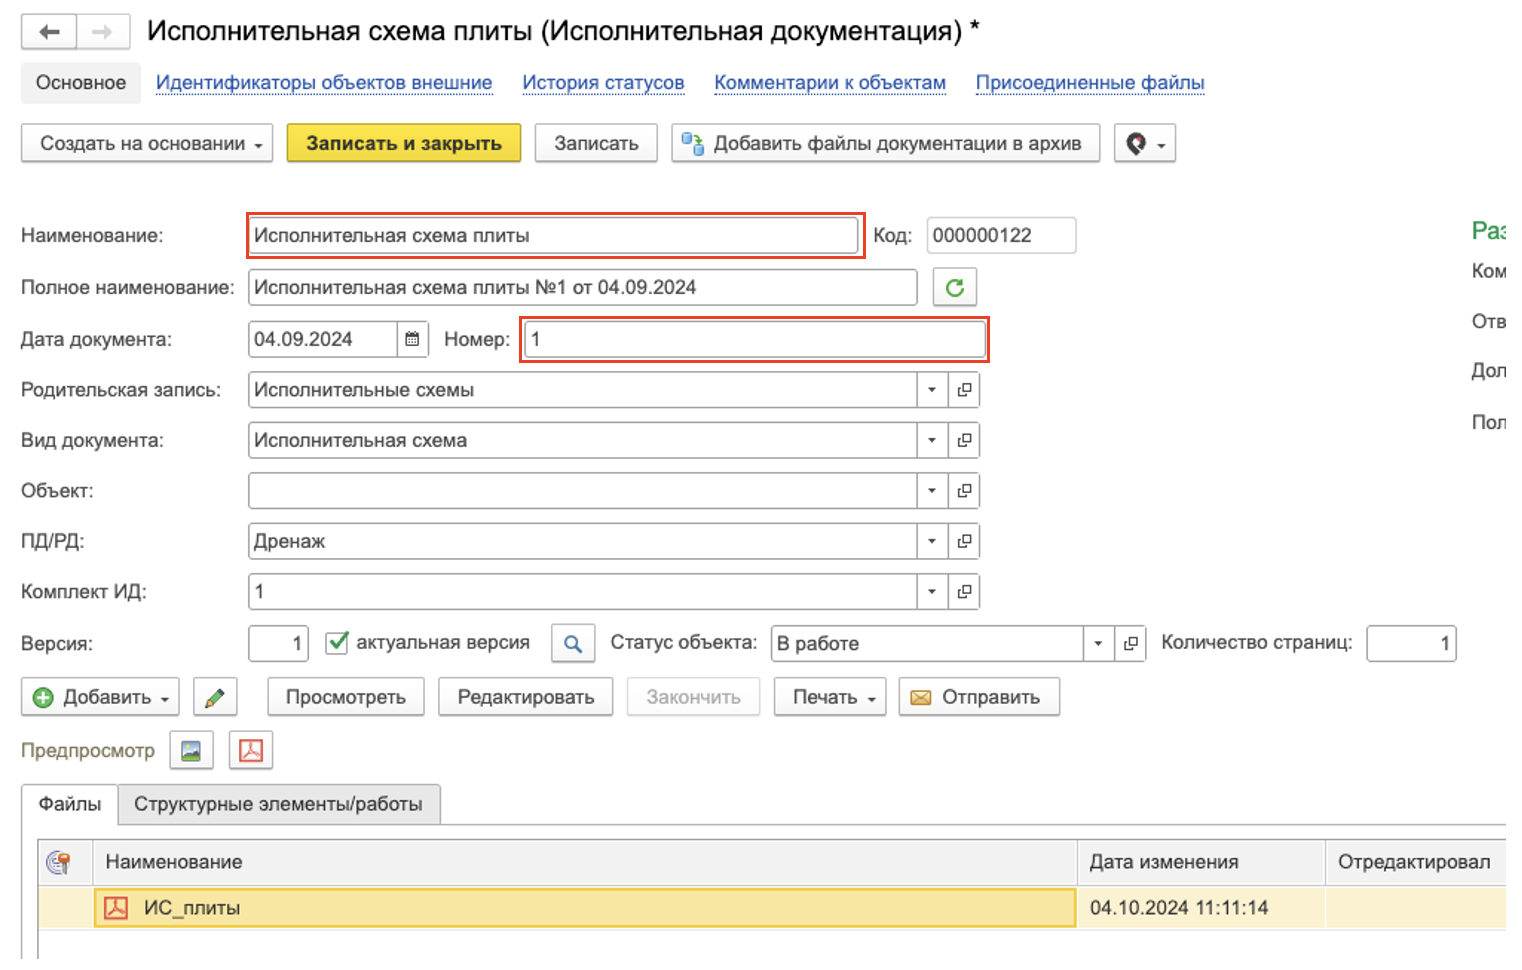Toggle the актуальная версия checkbox
This screenshot has width=1522, height=970.
coord(337,642)
